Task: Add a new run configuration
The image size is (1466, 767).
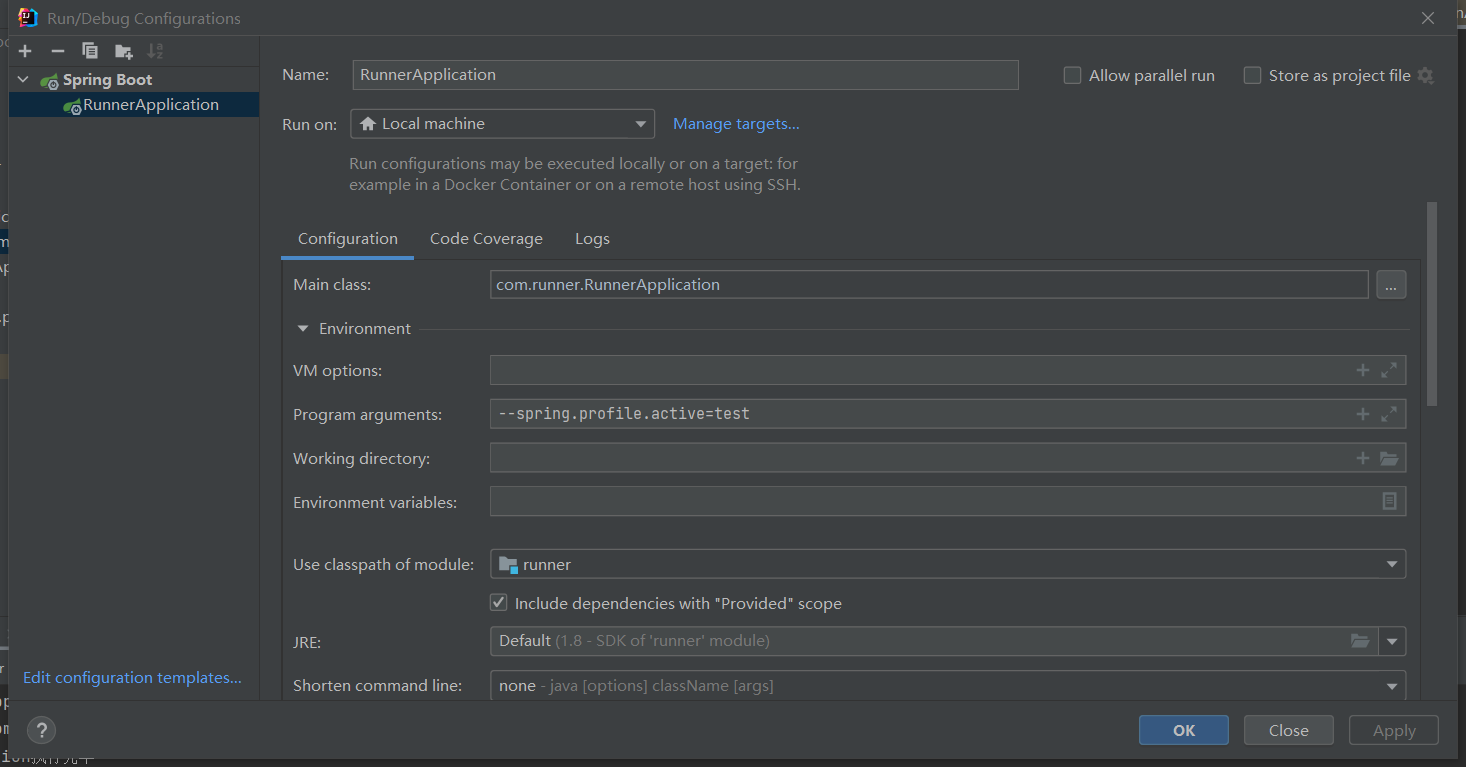Action: pyautogui.click(x=24, y=50)
